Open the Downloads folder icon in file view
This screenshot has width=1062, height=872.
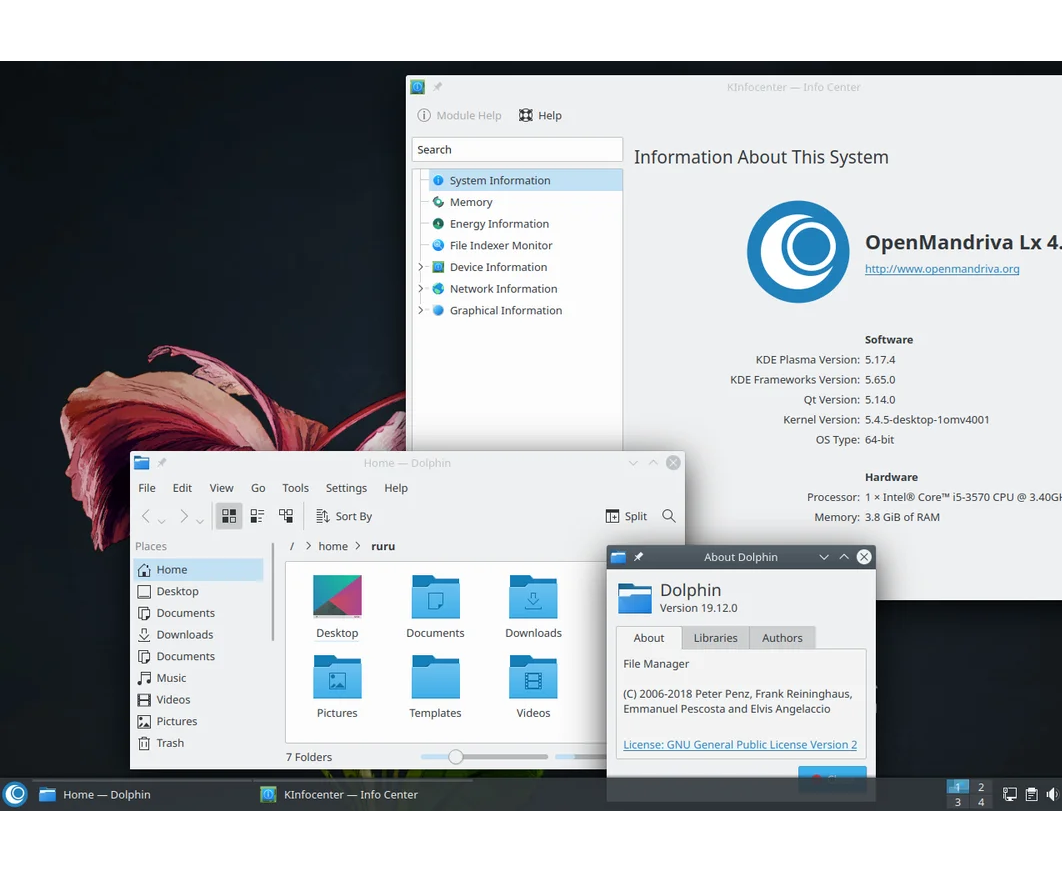click(533, 596)
